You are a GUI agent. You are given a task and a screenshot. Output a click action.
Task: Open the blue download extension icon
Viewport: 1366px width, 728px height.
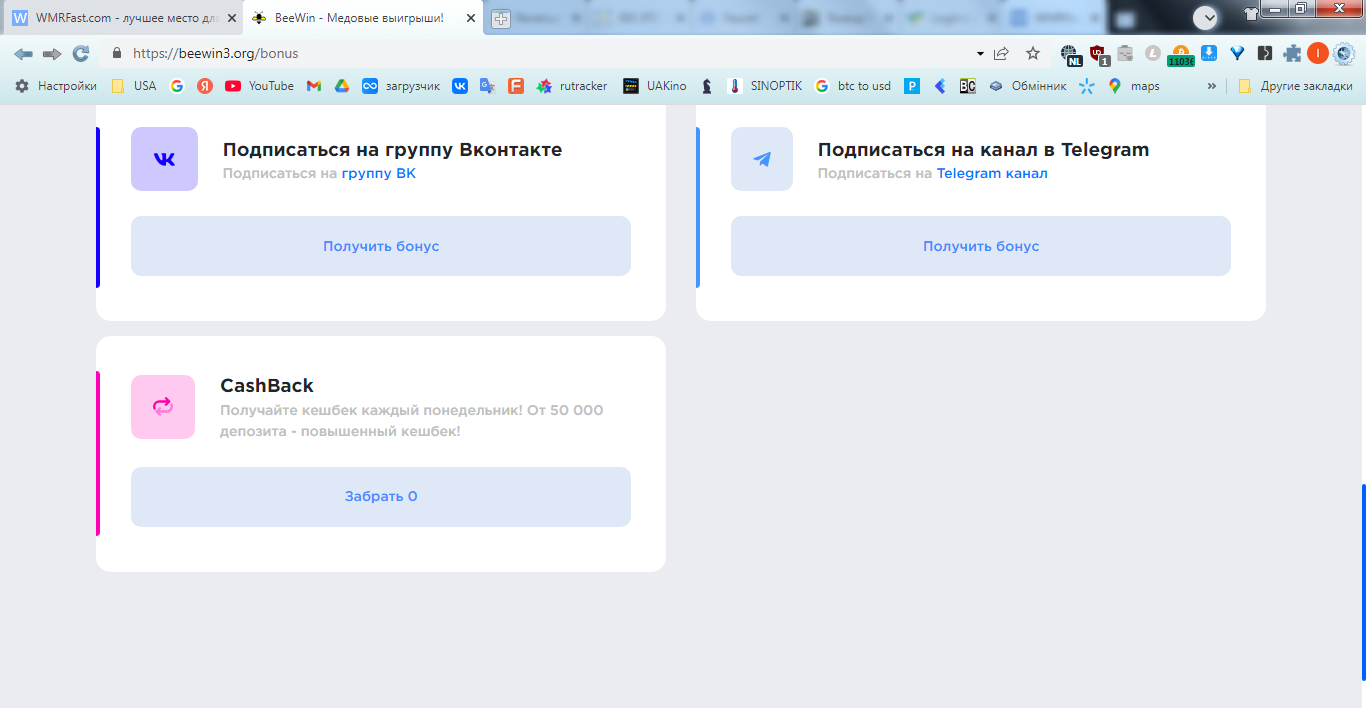click(x=1209, y=53)
